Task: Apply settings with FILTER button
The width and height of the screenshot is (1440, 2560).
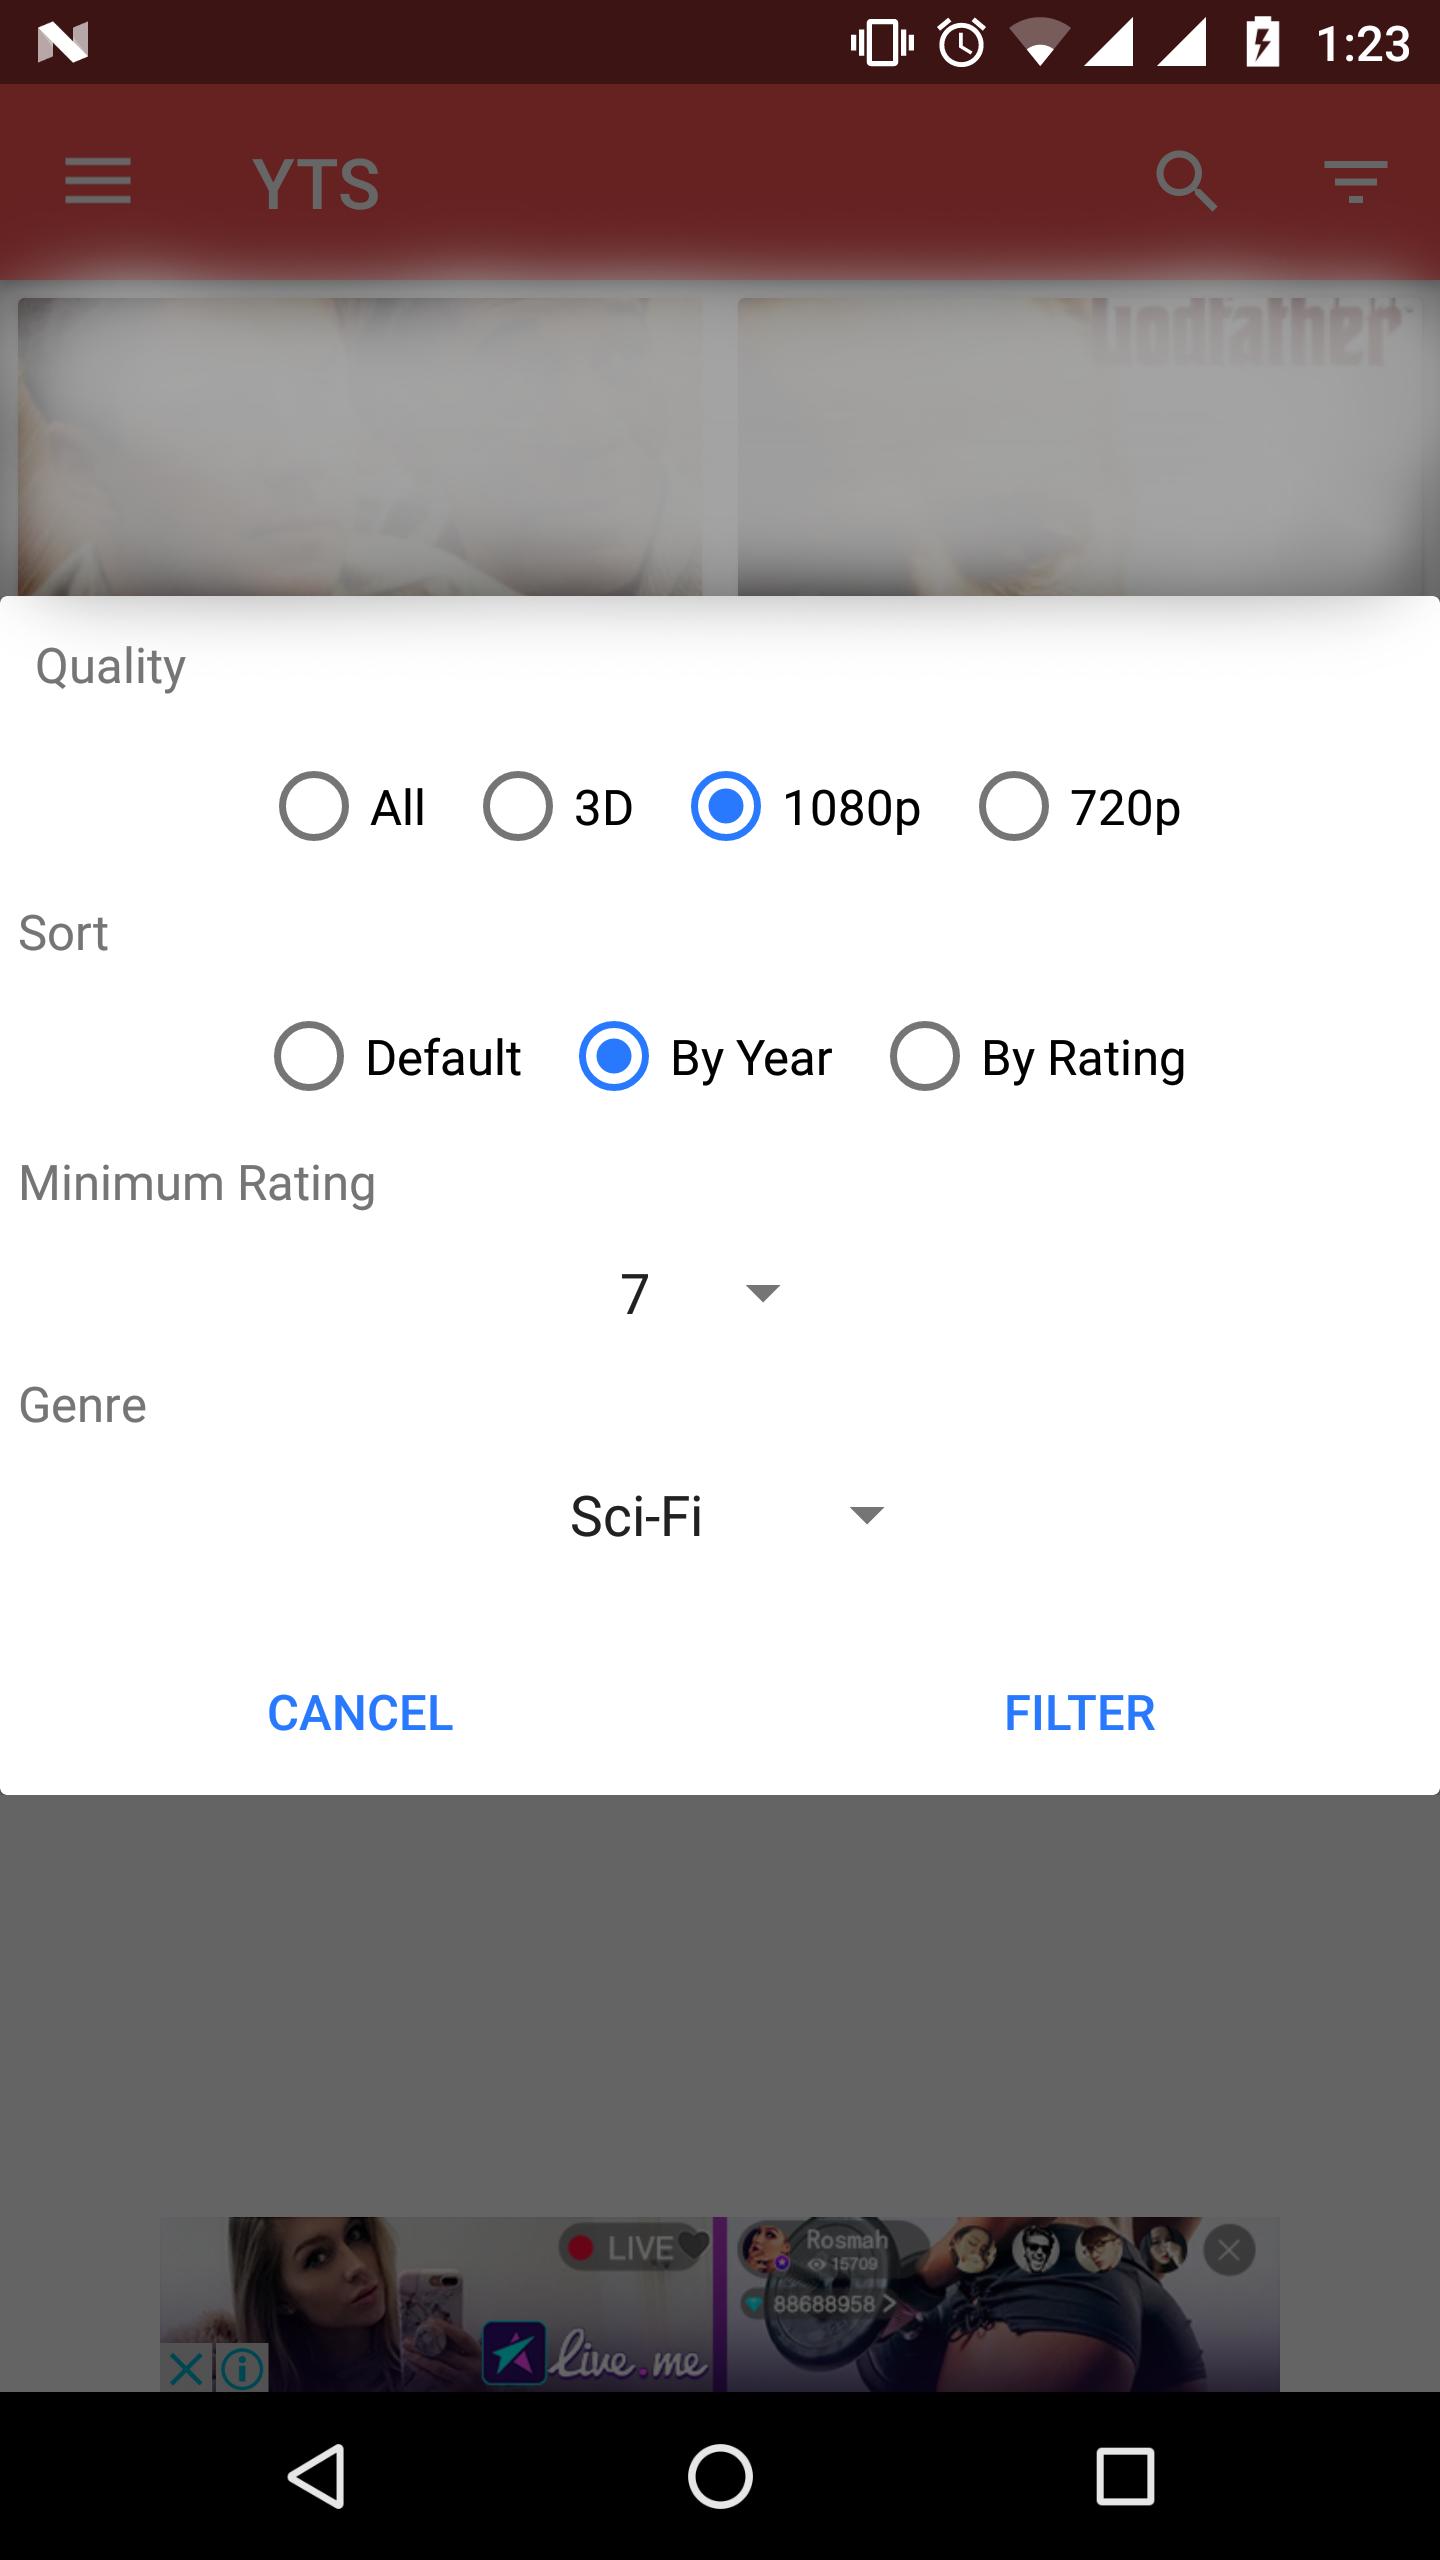Action: click(1080, 1713)
